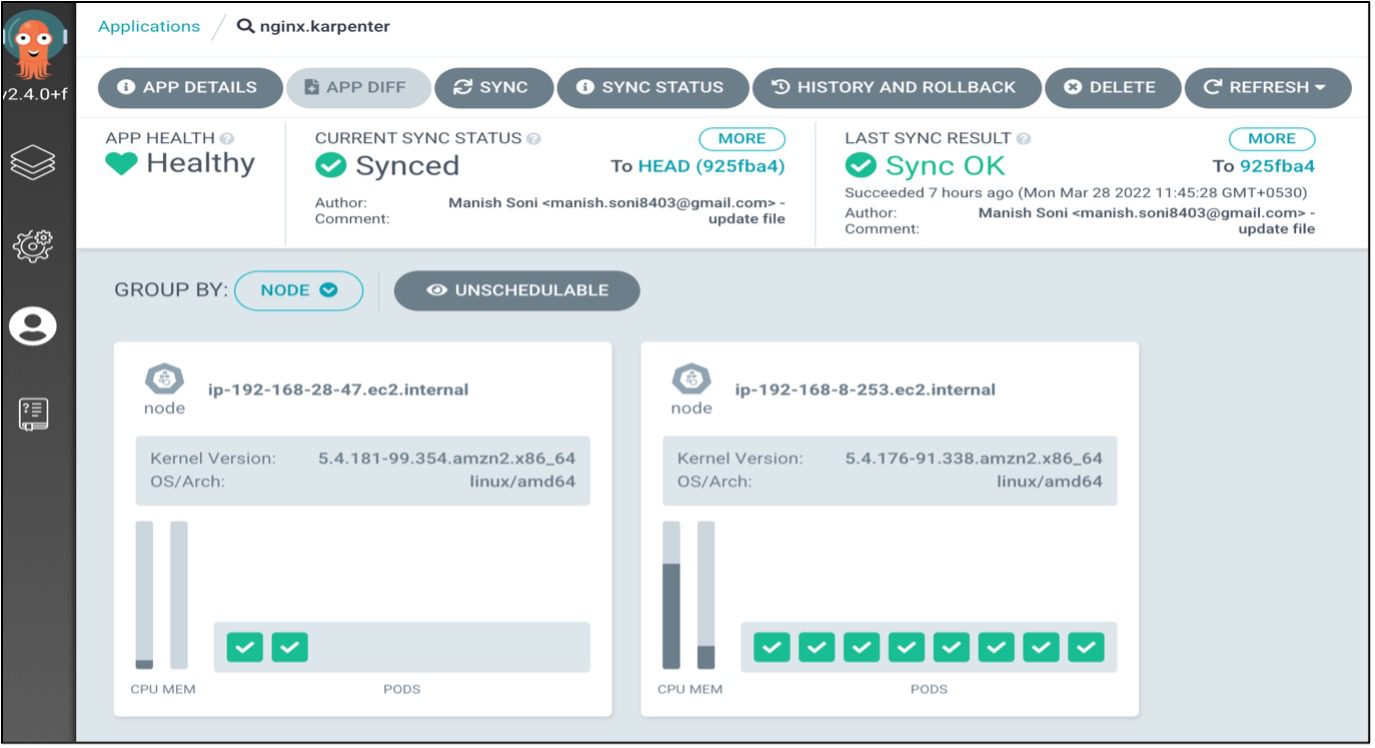The image size is (1375, 748).
Task: Select seventh pod on node ip-192-168-8-253
Action: [1041, 647]
